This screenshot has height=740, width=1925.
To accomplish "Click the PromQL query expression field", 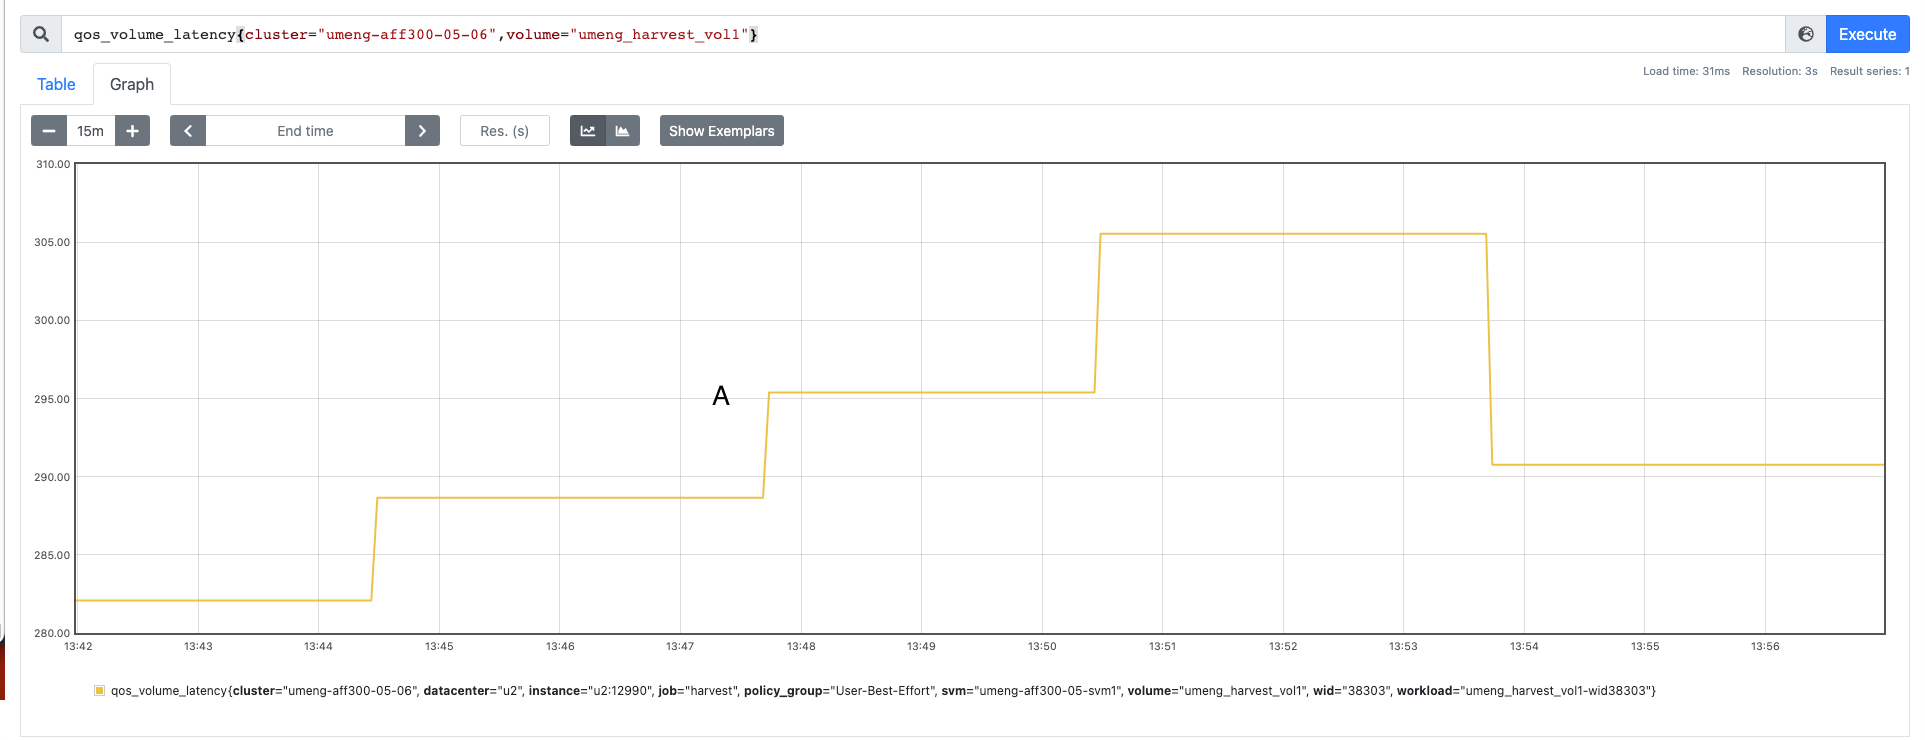I will pos(923,34).
